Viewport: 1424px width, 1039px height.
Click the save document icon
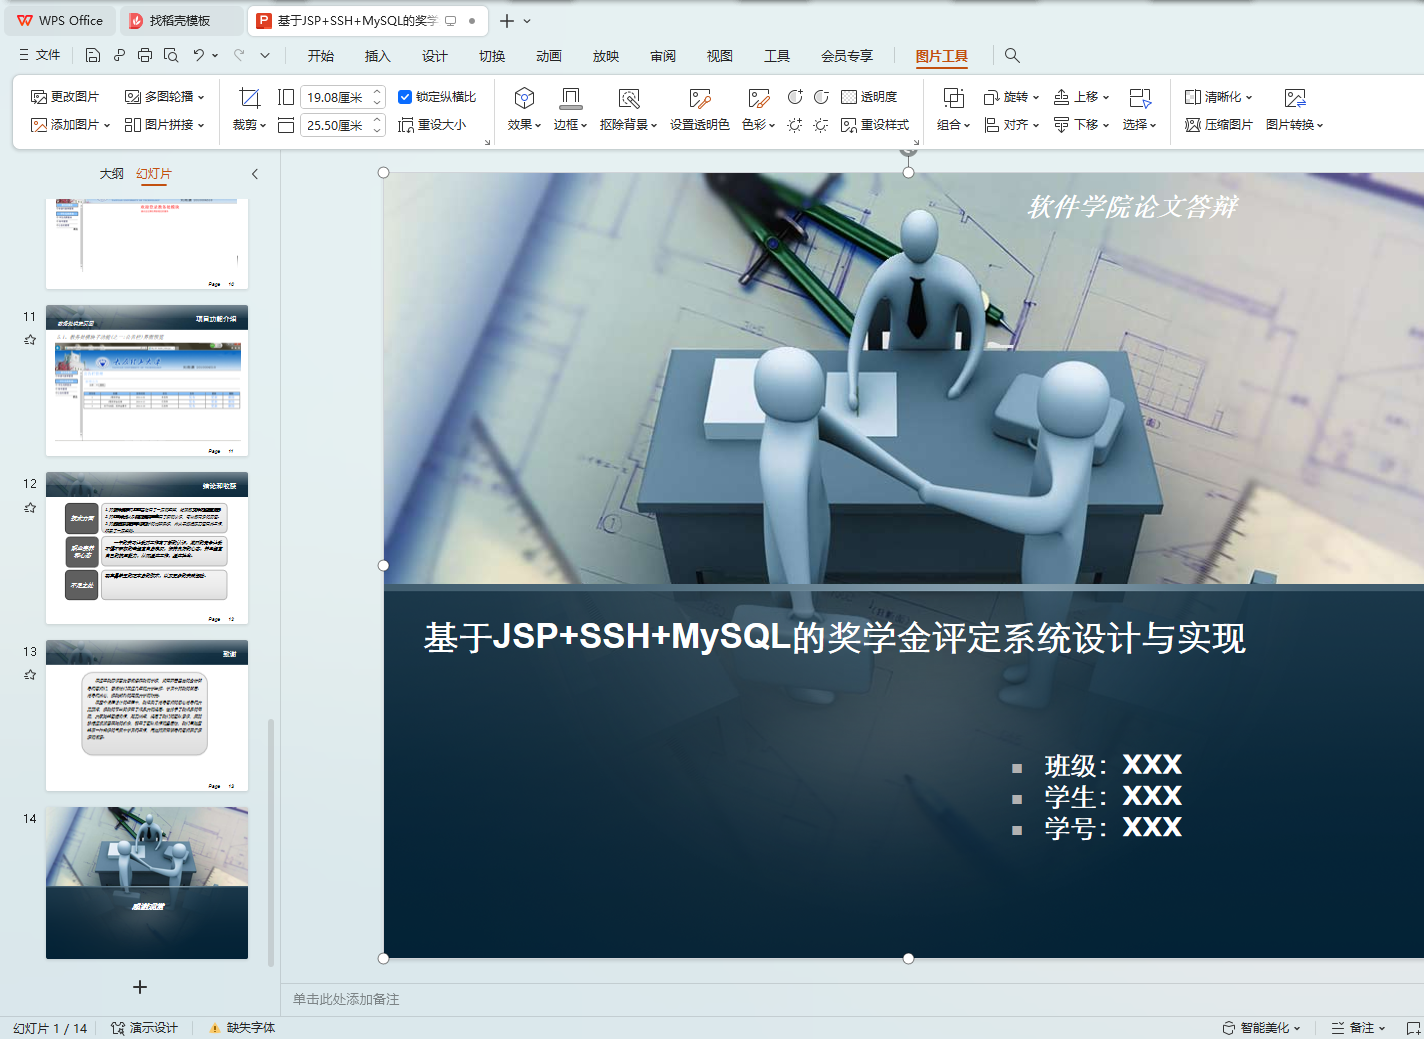pyautogui.click(x=93, y=55)
